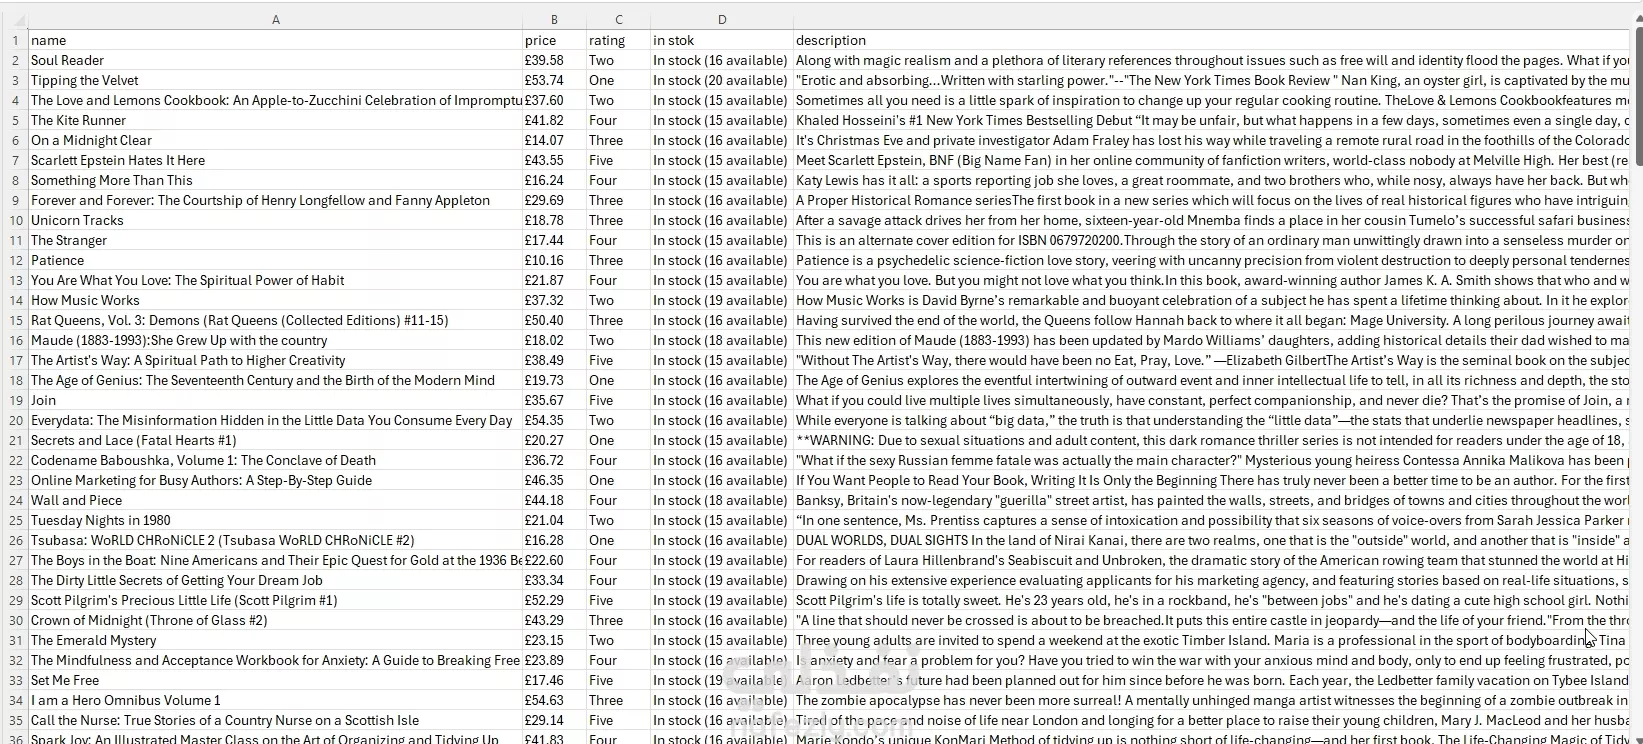Screen dimensions: 1643x744
Task: Select the cell 'Tipping the Velvet'
Action: point(275,80)
